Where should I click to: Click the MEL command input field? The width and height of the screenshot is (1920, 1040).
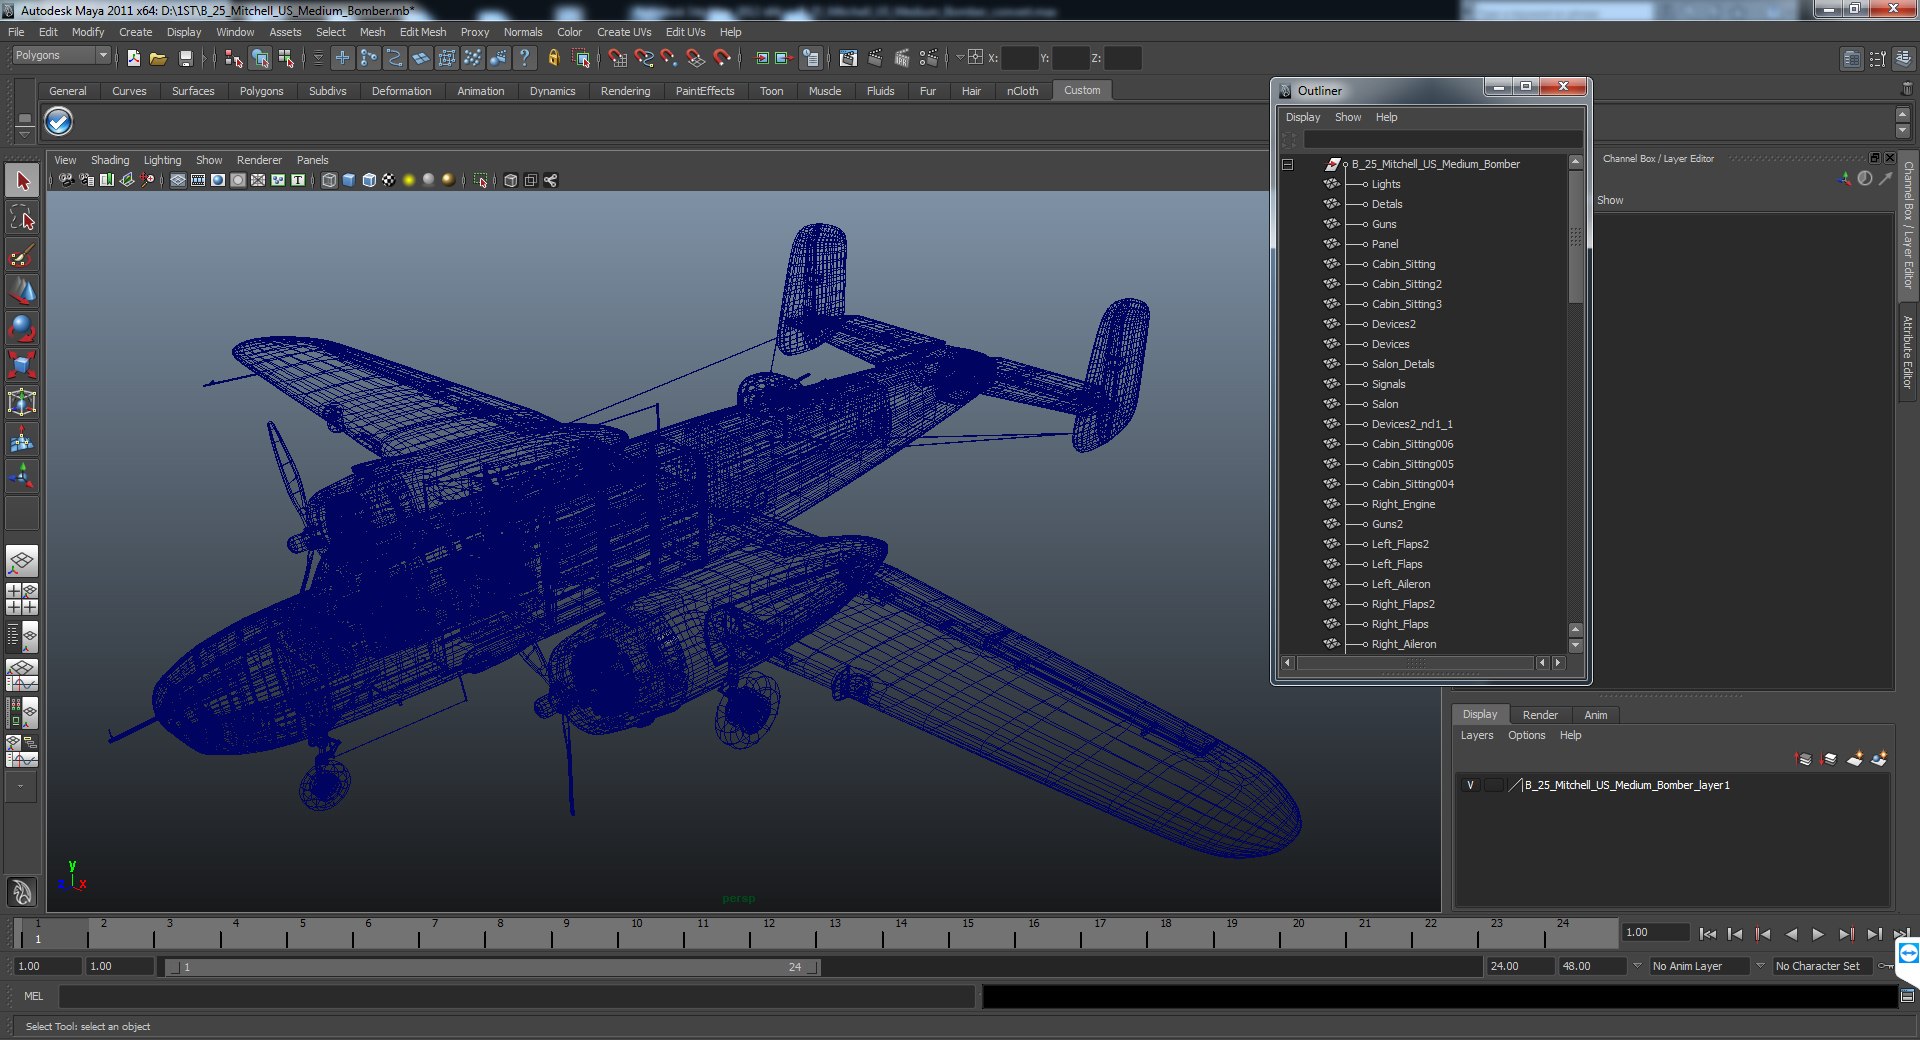[x=516, y=996]
